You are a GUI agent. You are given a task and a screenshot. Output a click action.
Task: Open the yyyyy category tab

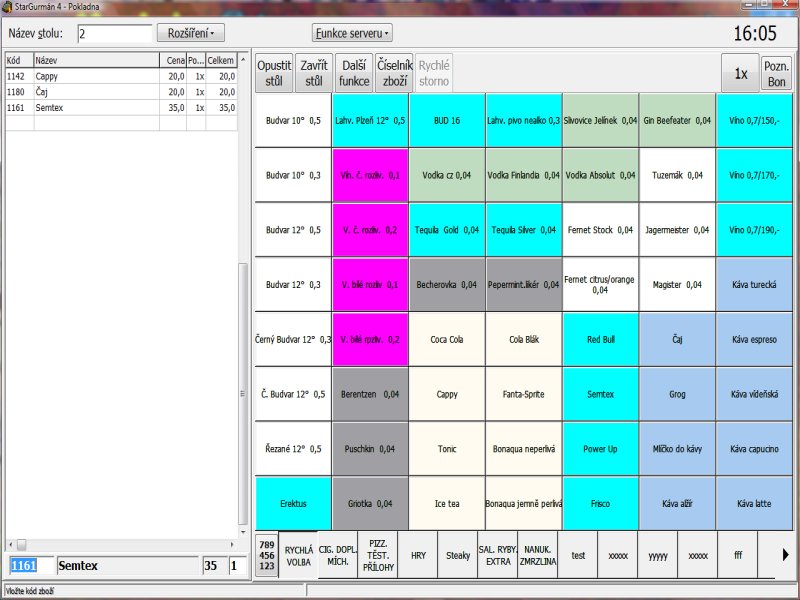[658, 555]
